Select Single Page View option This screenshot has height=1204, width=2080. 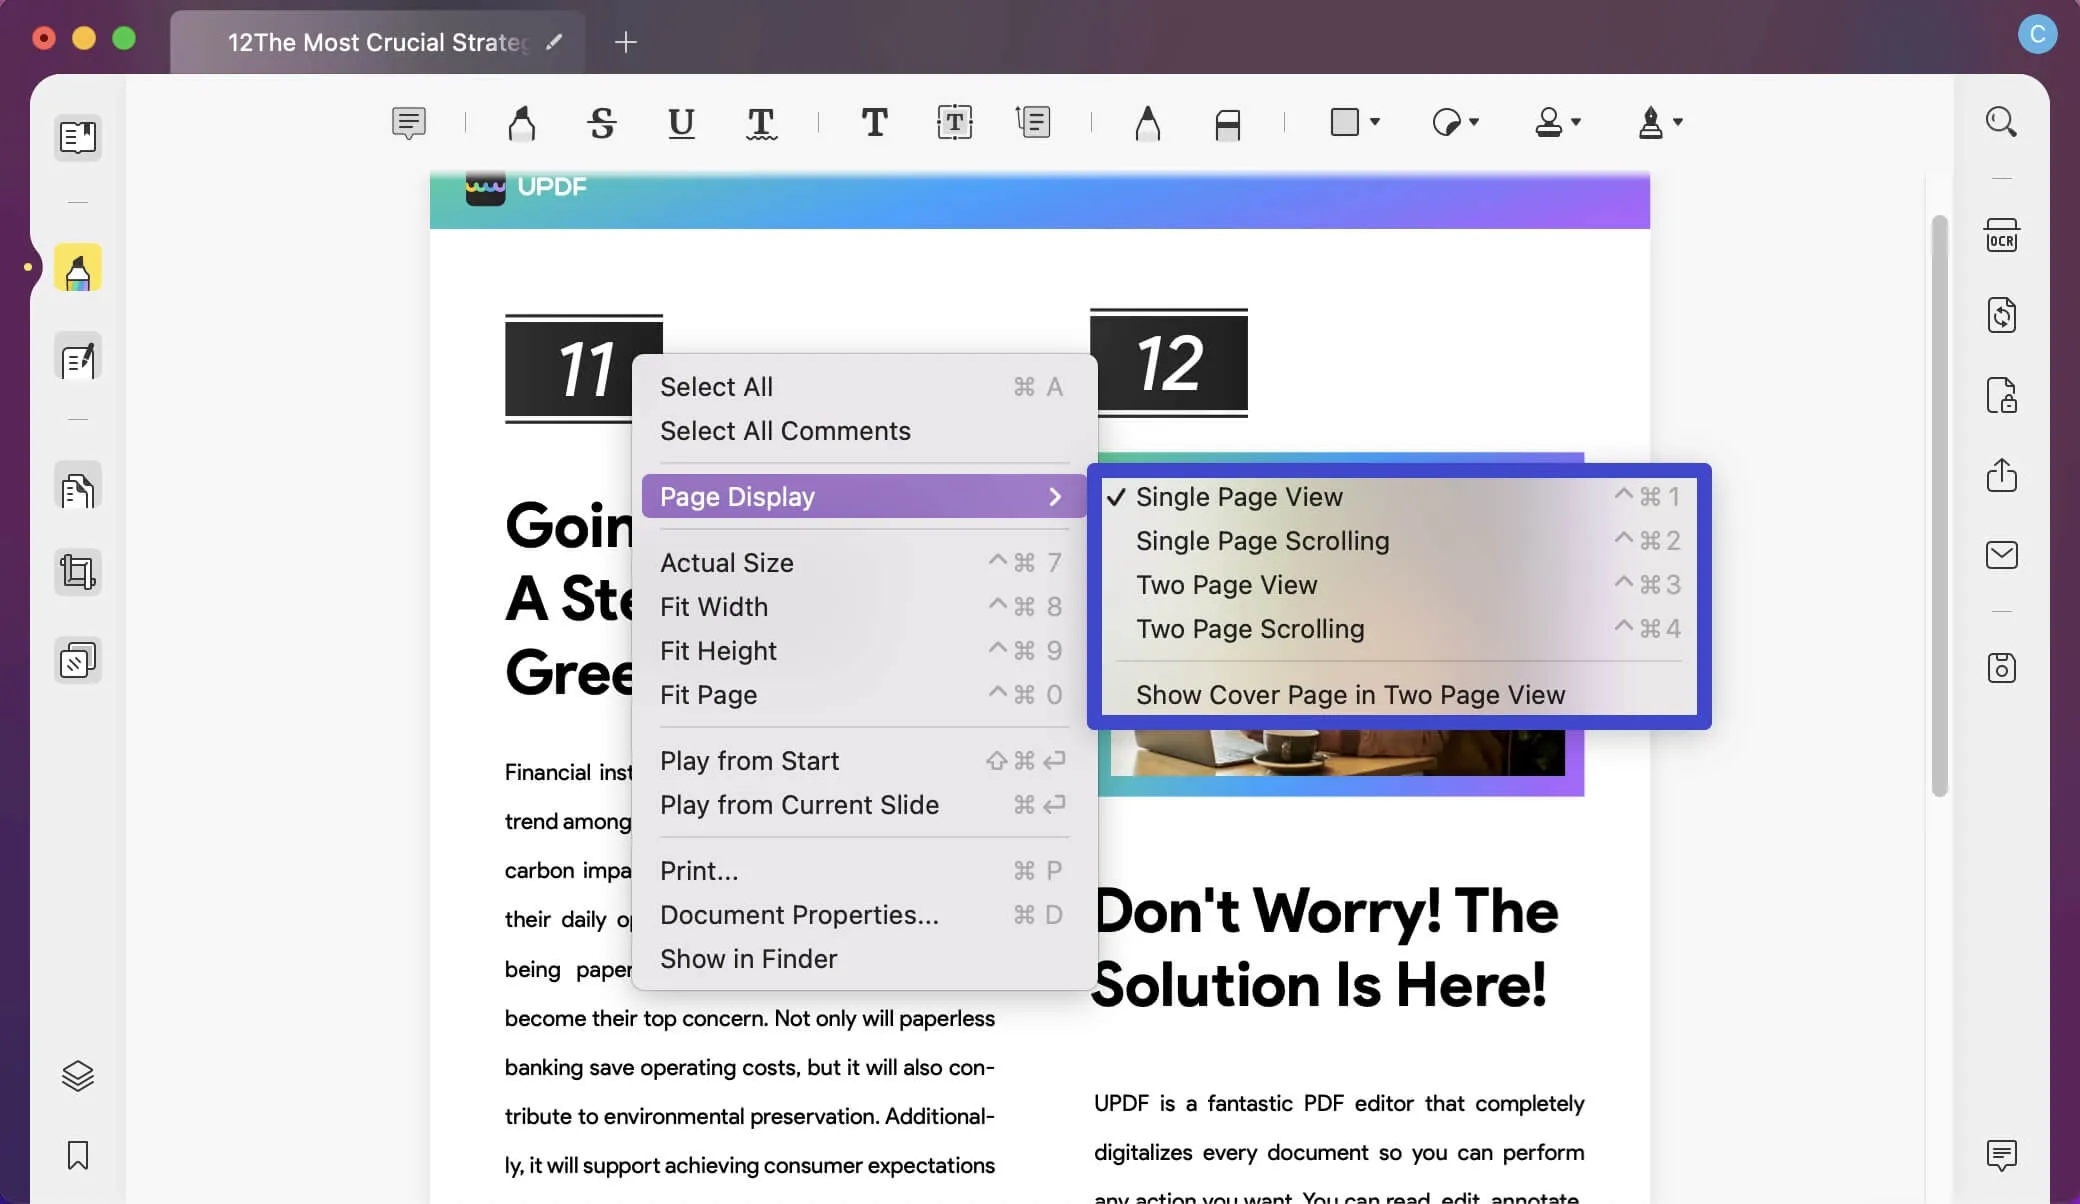[x=1239, y=496]
